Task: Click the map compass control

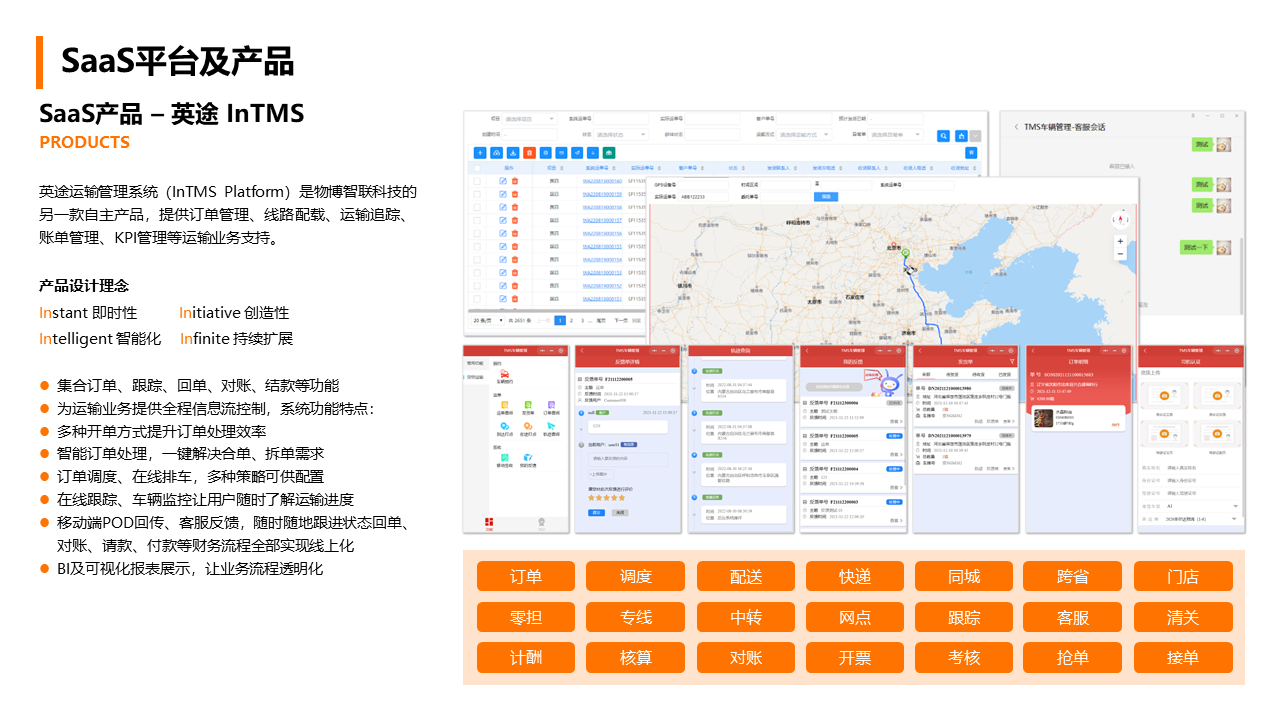Action: tap(1120, 219)
